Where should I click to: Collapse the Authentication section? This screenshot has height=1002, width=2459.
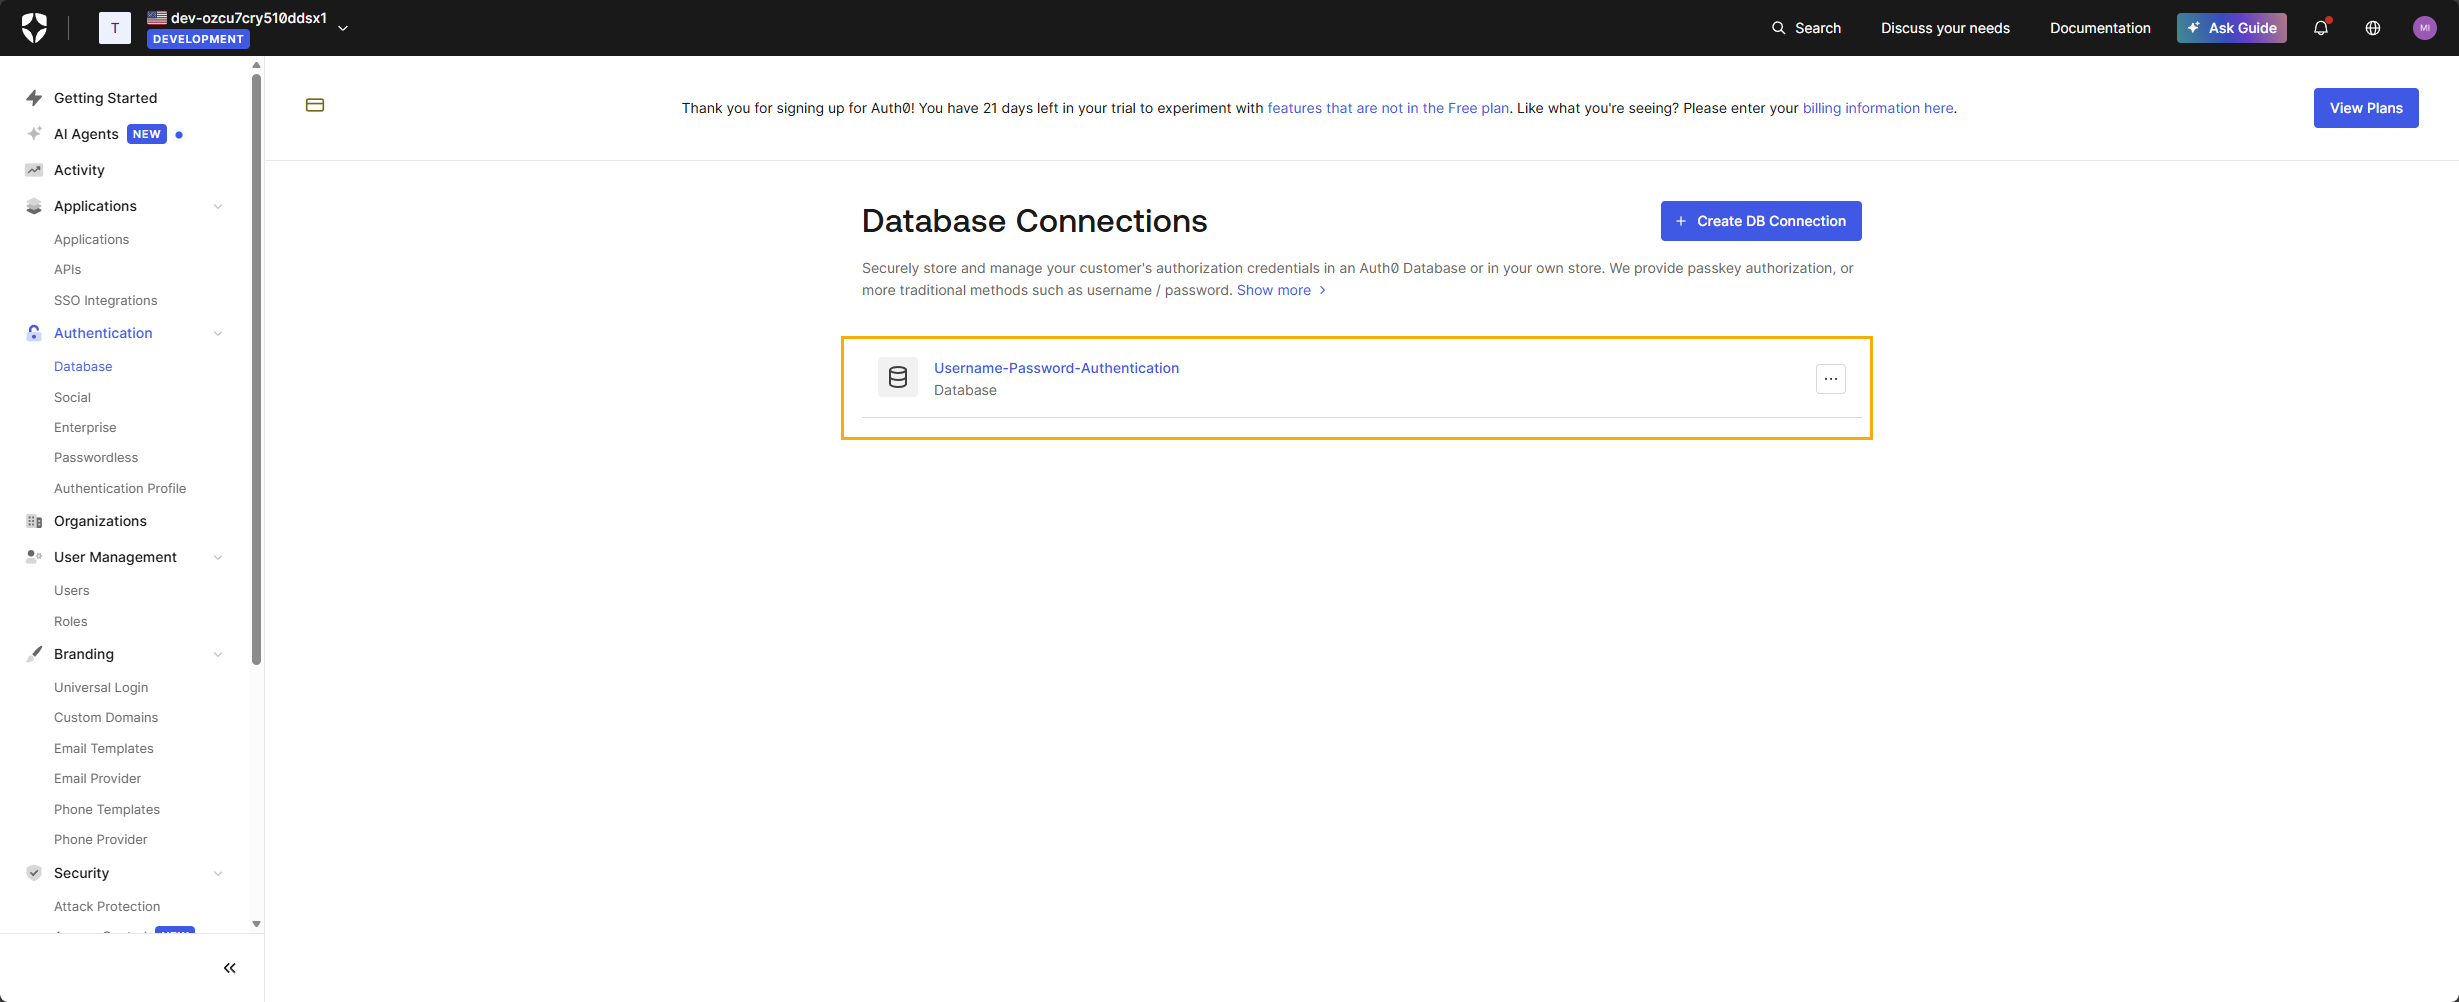tap(218, 333)
